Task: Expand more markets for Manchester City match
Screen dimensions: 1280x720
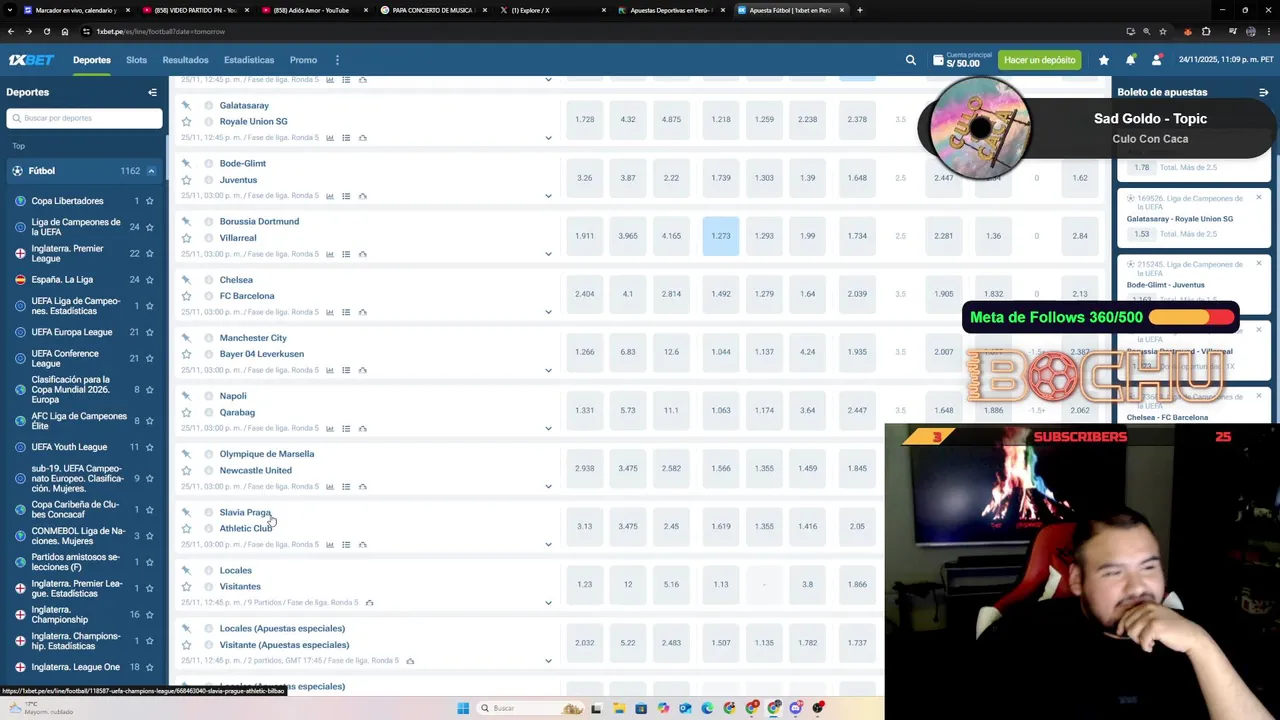Action: coord(548,370)
